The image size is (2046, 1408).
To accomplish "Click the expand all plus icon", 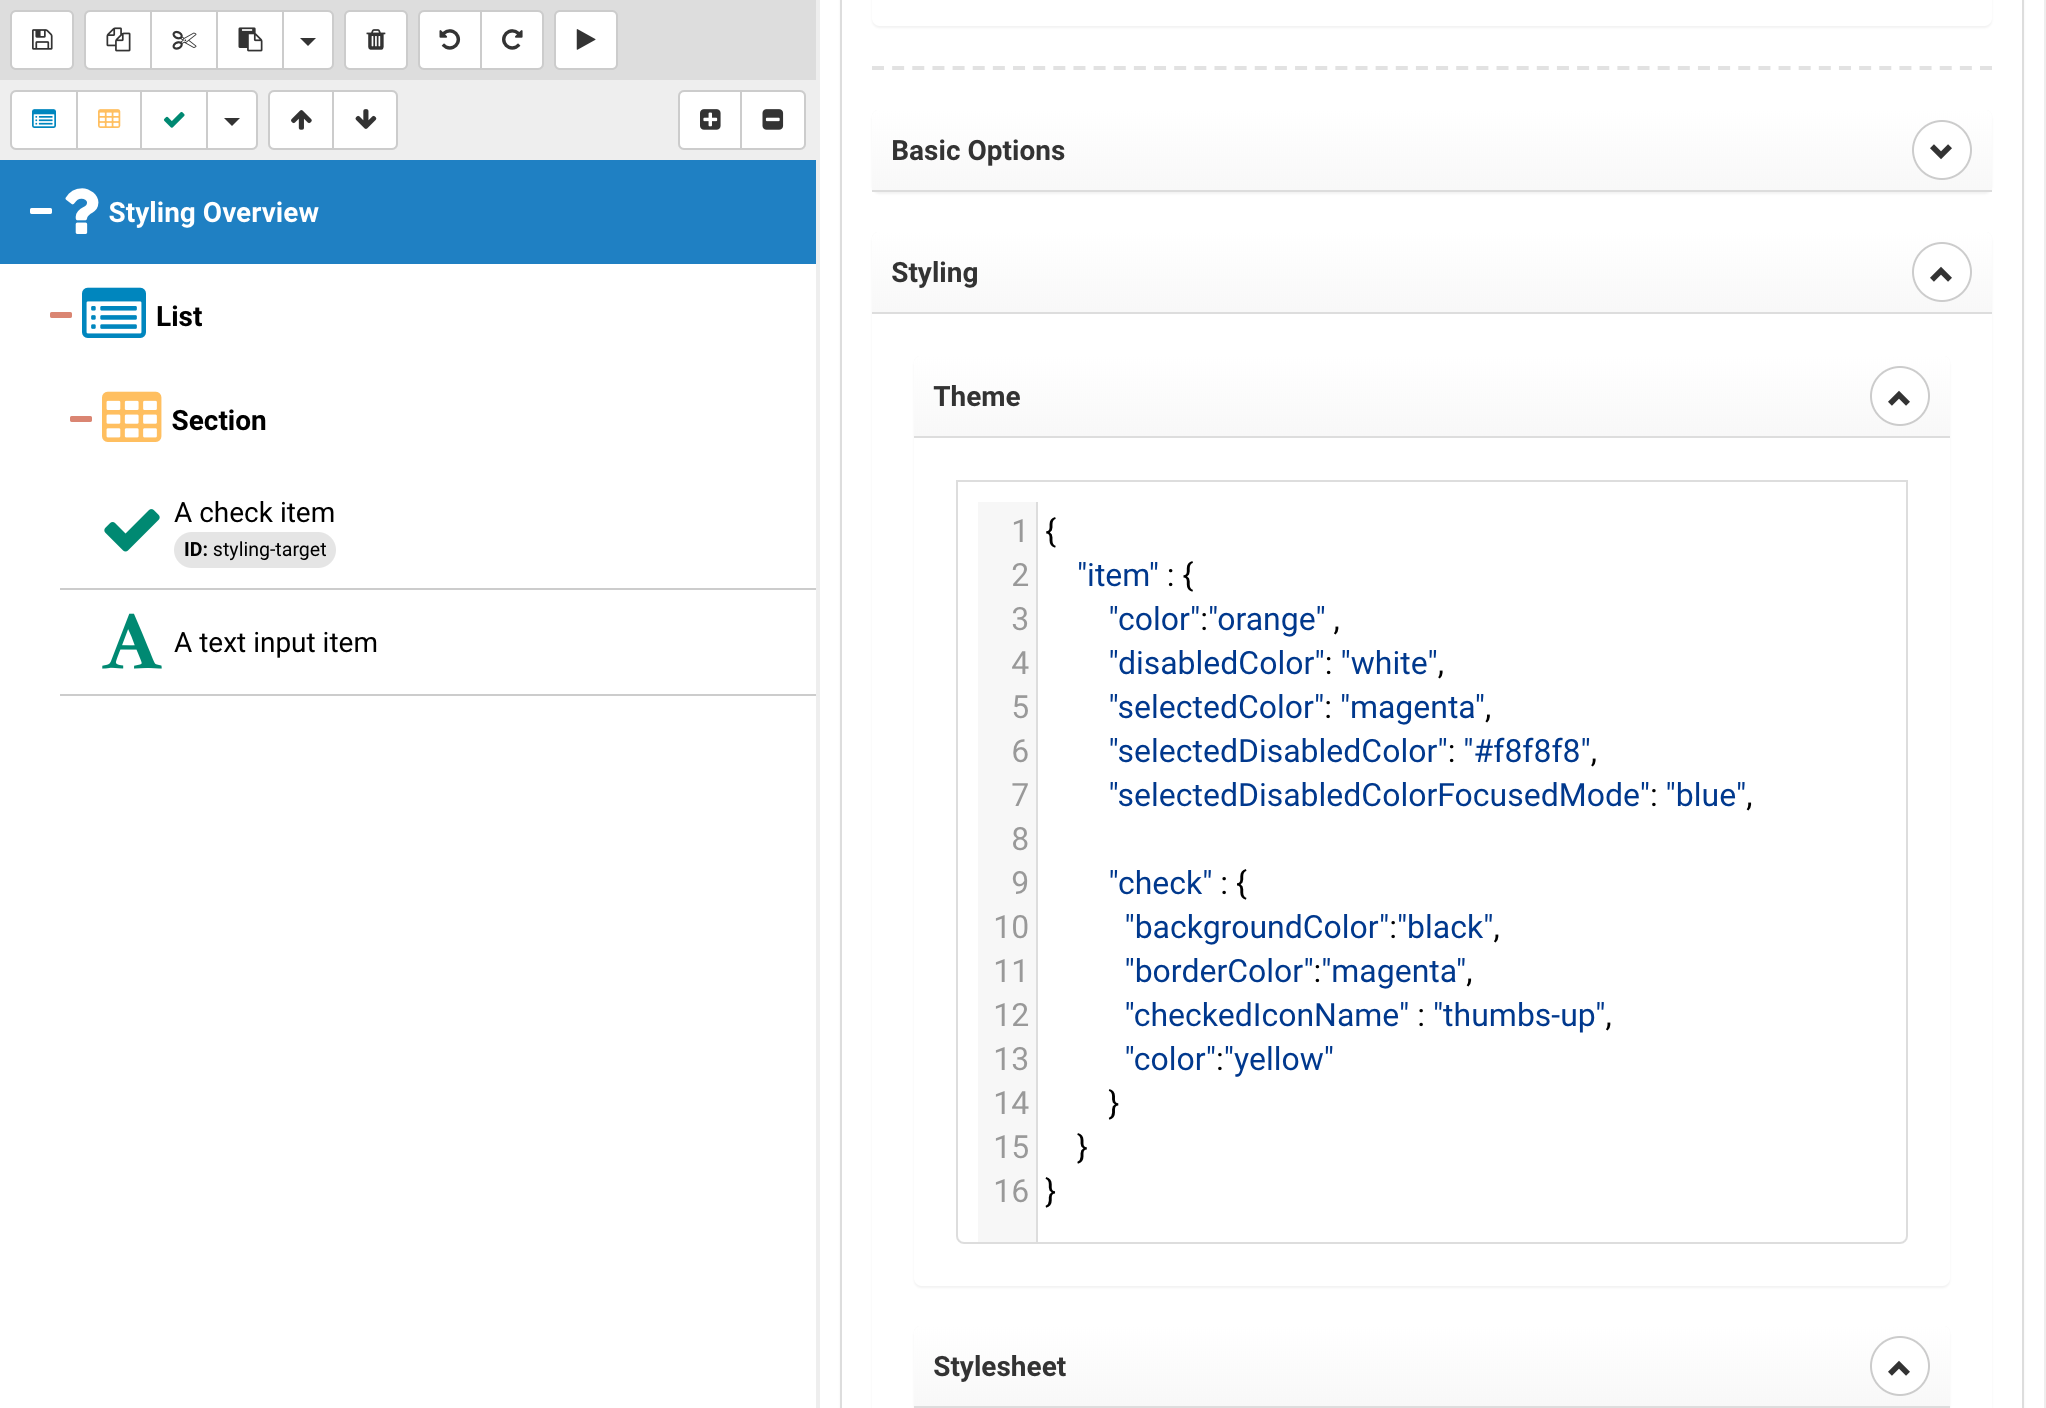I will tap(710, 120).
